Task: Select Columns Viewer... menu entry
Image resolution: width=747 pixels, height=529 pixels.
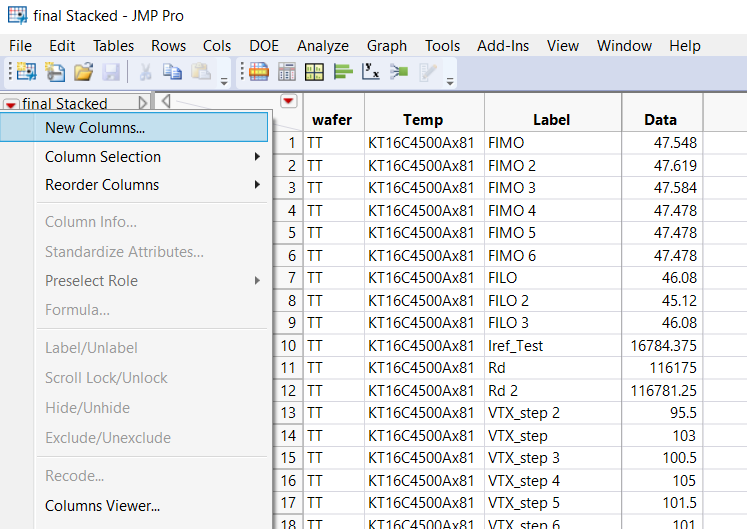Action: coord(102,506)
